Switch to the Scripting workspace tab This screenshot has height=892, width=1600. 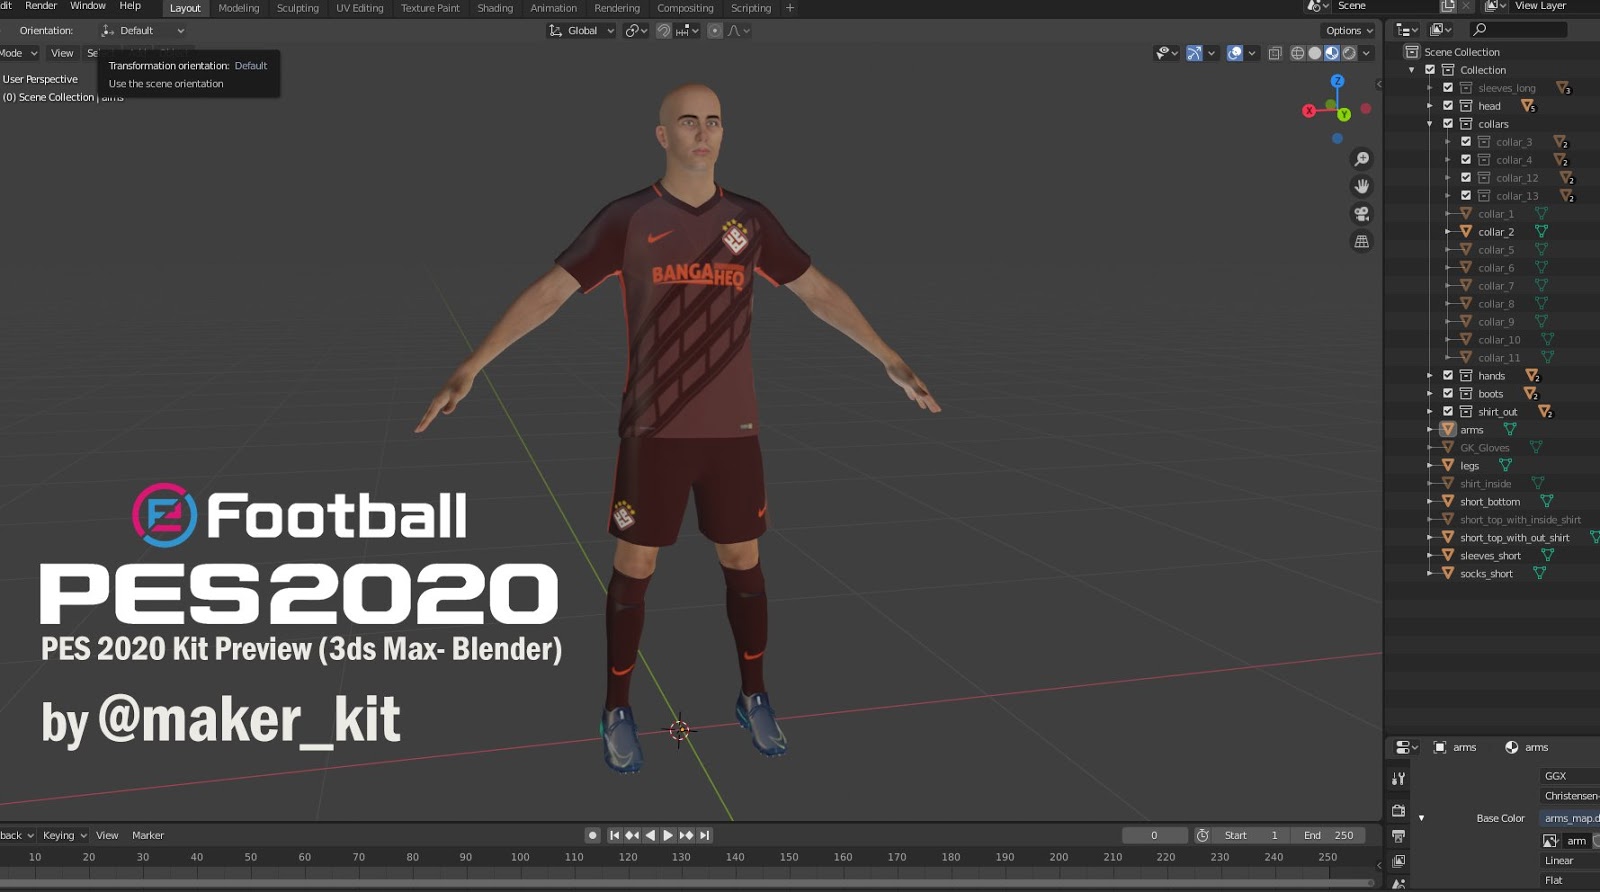pyautogui.click(x=750, y=8)
